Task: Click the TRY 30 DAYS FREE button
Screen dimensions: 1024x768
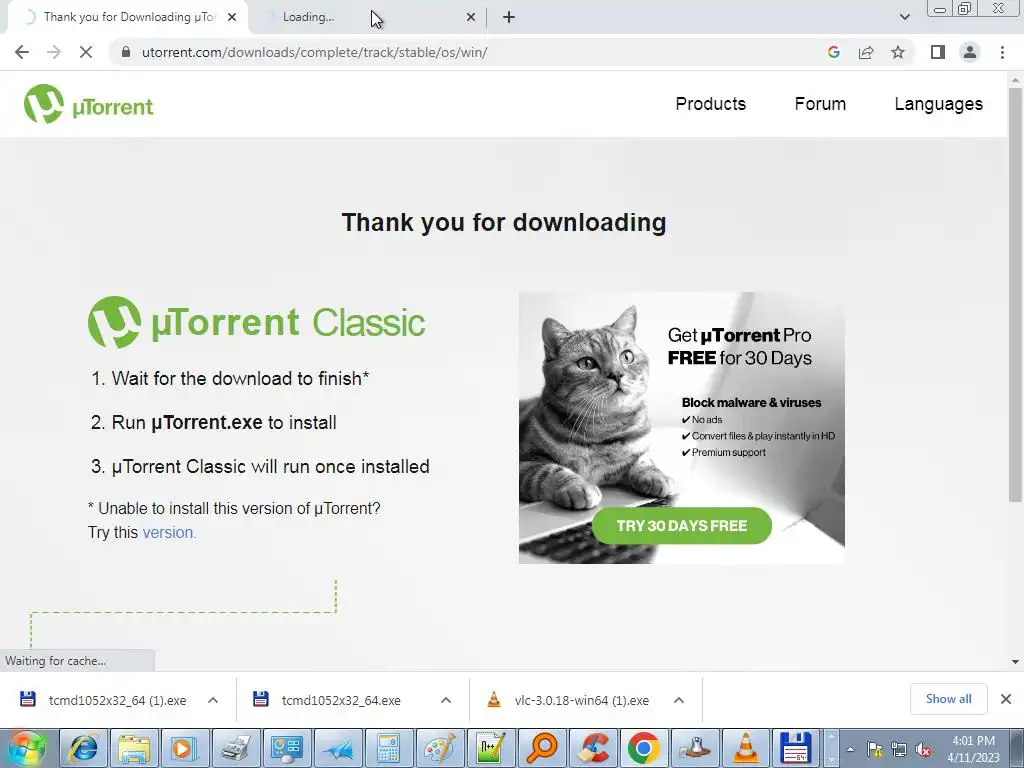Action: coord(682,526)
